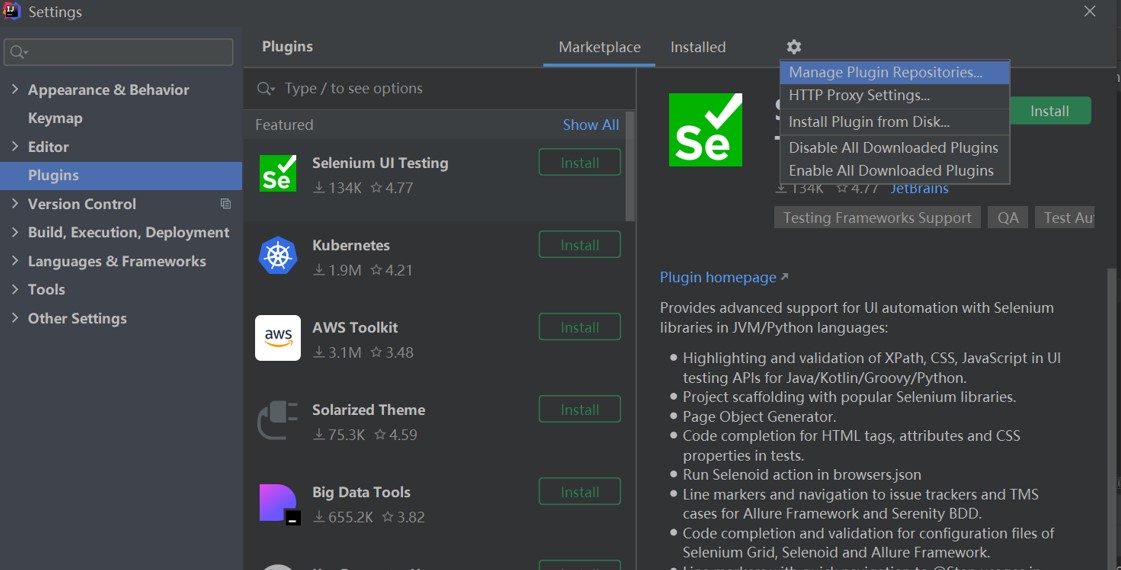The height and width of the screenshot is (570, 1121).
Task: Click the green Install button in details pane
Action: click(1050, 111)
